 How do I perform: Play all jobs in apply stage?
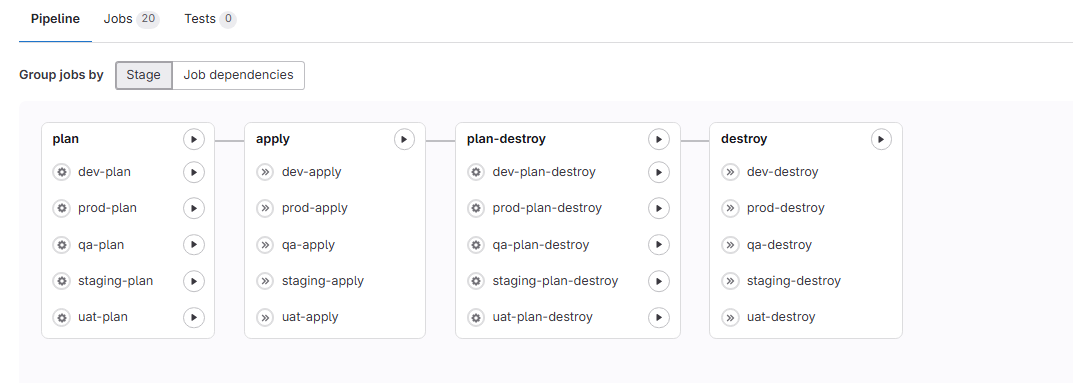point(404,140)
